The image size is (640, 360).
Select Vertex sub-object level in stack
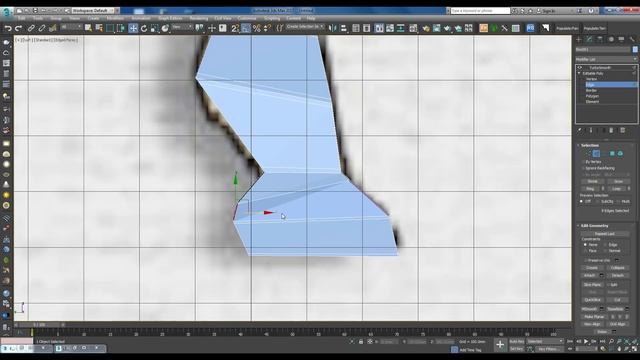[591, 79]
